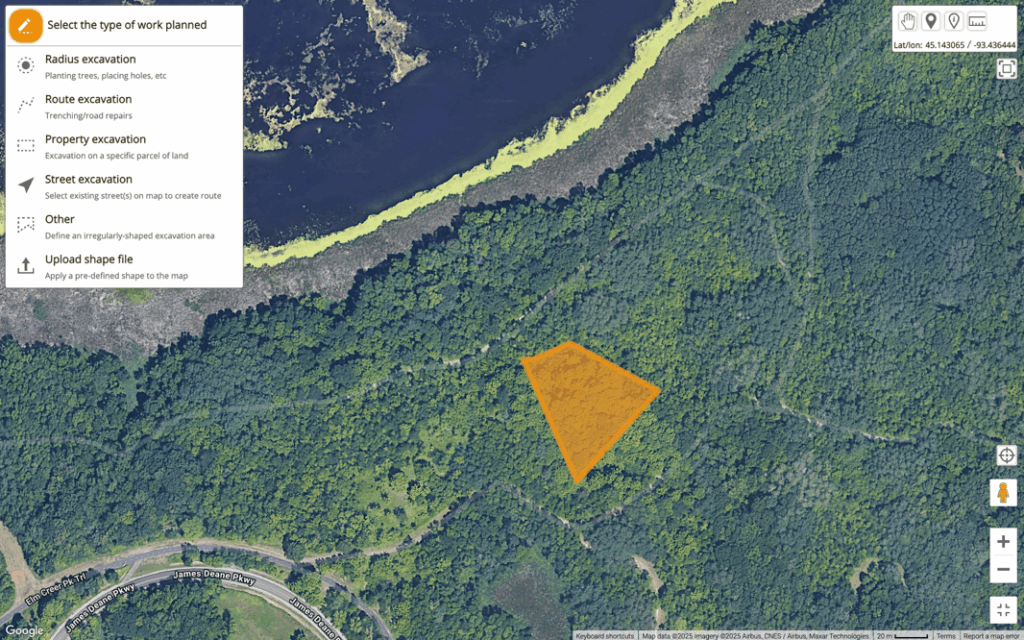The height and width of the screenshot is (640, 1024).
Task: Open the Terms link
Action: coord(946,635)
